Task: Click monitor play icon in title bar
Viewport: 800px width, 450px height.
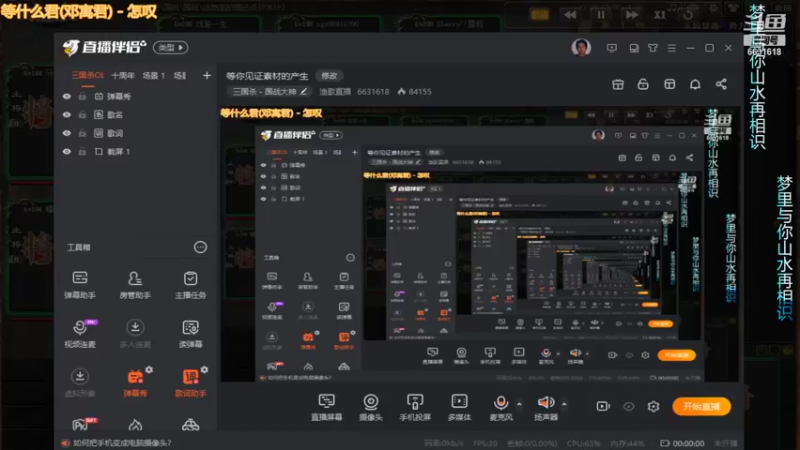Action: click(612, 48)
